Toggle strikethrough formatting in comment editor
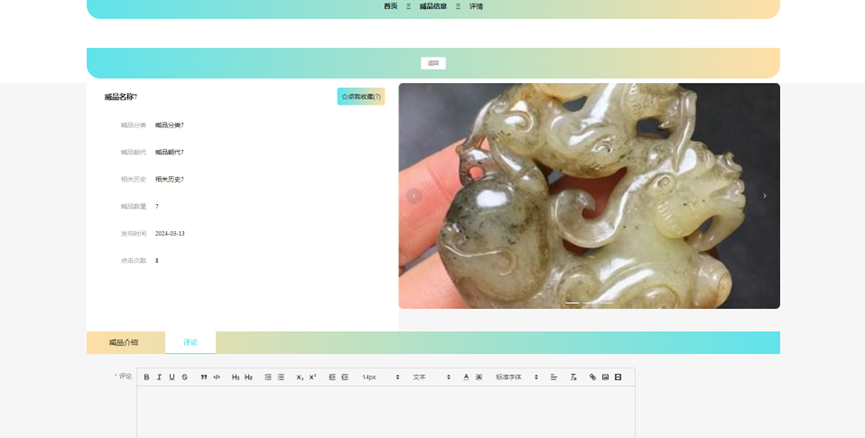The height and width of the screenshot is (438, 865). point(185,377)
